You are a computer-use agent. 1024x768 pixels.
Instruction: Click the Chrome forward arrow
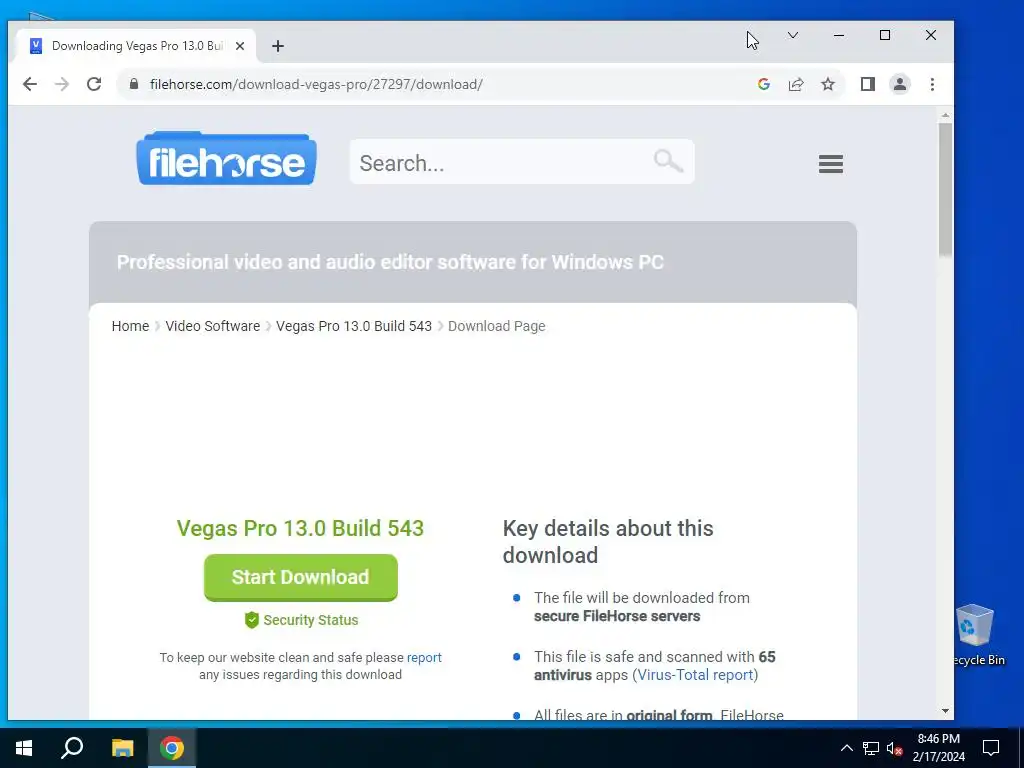coord(62,84)
